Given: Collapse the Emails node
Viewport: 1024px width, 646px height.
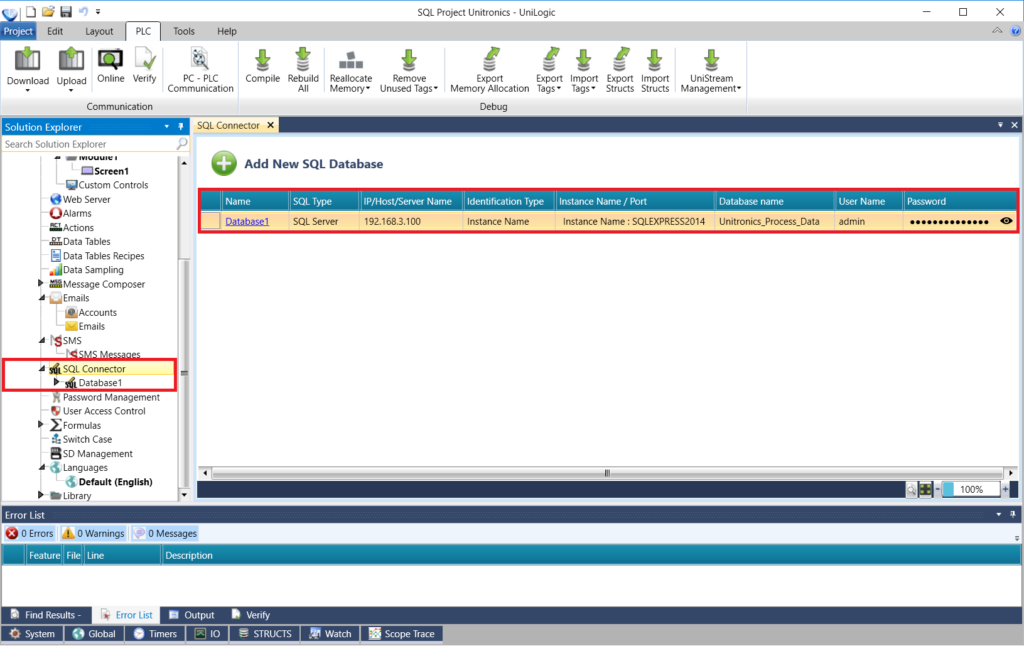Looking at the screenshot, I should (x=42, y=298).
